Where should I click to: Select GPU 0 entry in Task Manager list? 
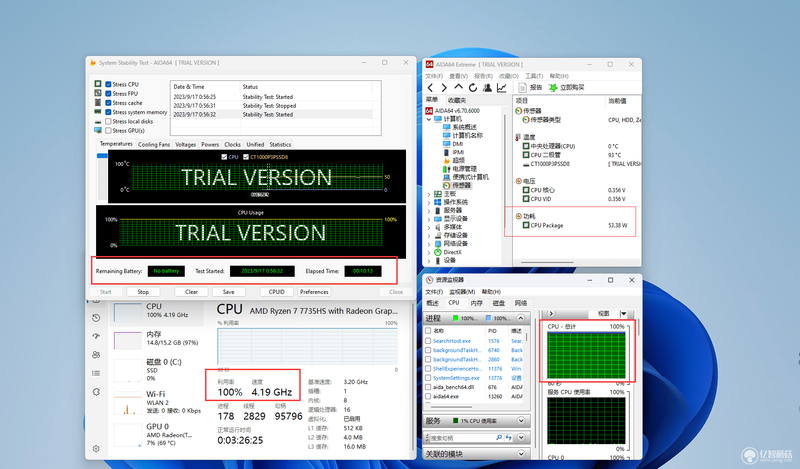pyautogui.click(x=157, y=434)
